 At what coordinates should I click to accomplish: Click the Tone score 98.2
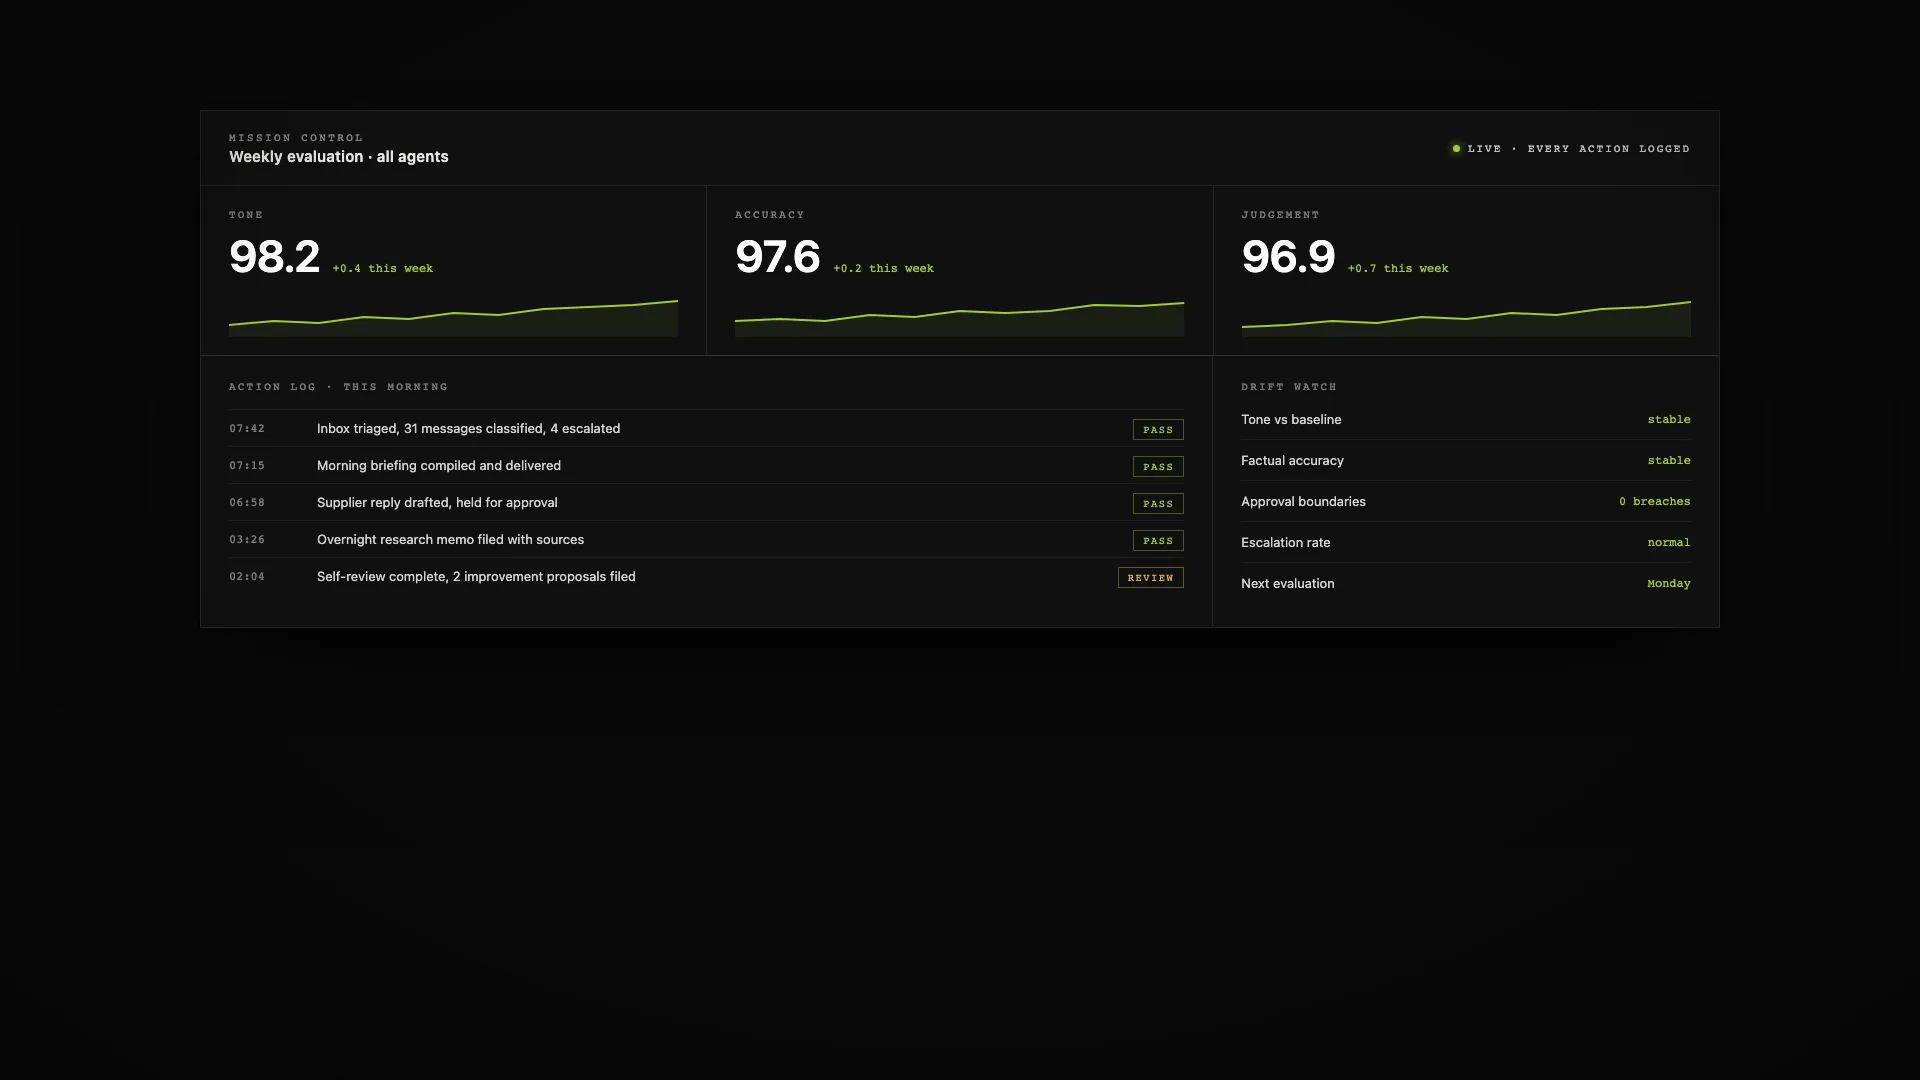(x=274, y=257)
